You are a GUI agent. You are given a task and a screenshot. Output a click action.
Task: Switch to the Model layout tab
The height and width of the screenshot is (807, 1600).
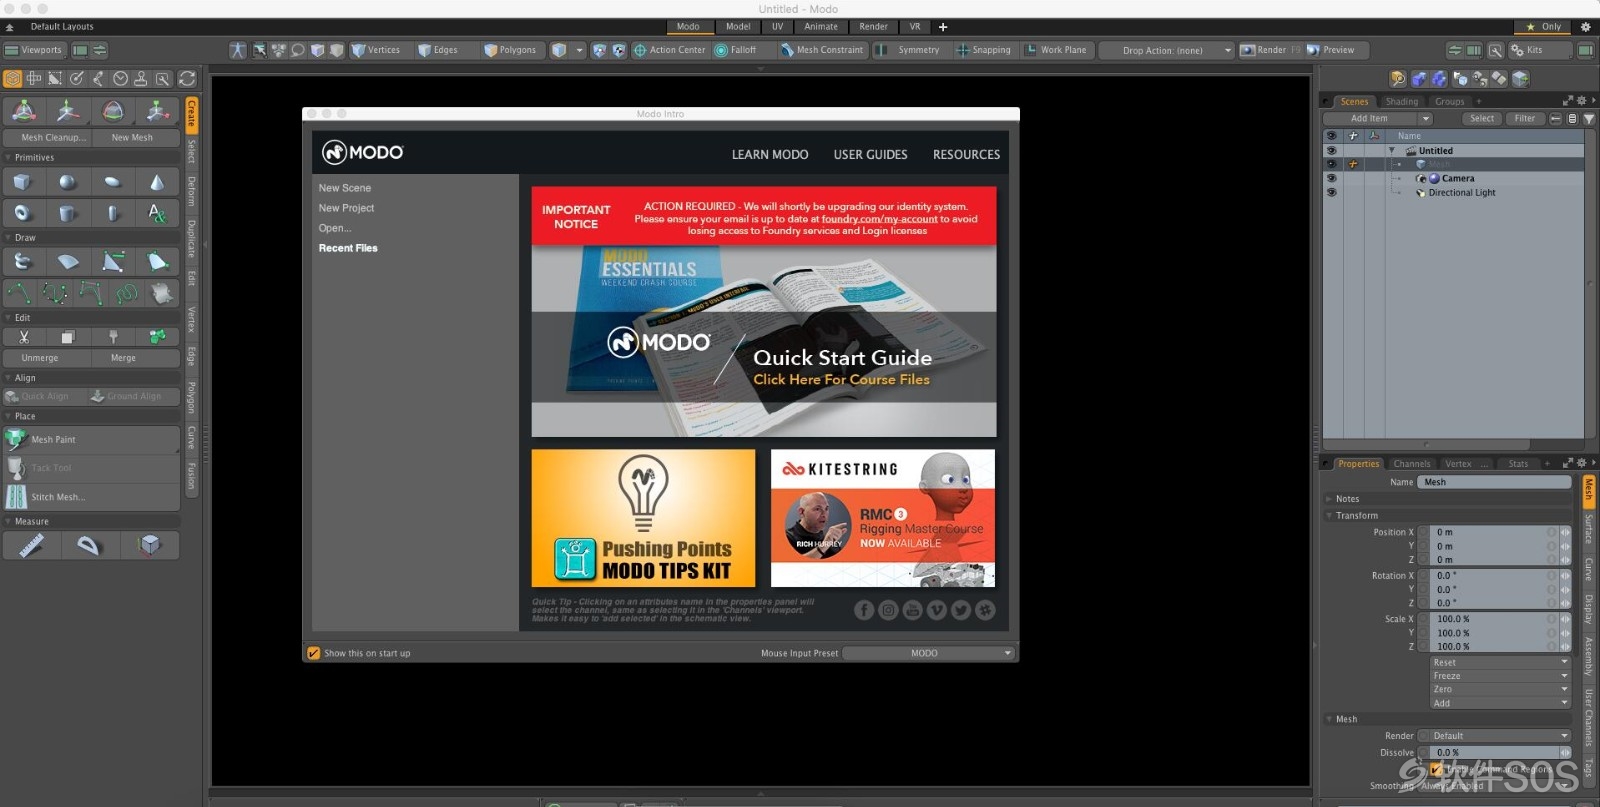coord(738,27)
